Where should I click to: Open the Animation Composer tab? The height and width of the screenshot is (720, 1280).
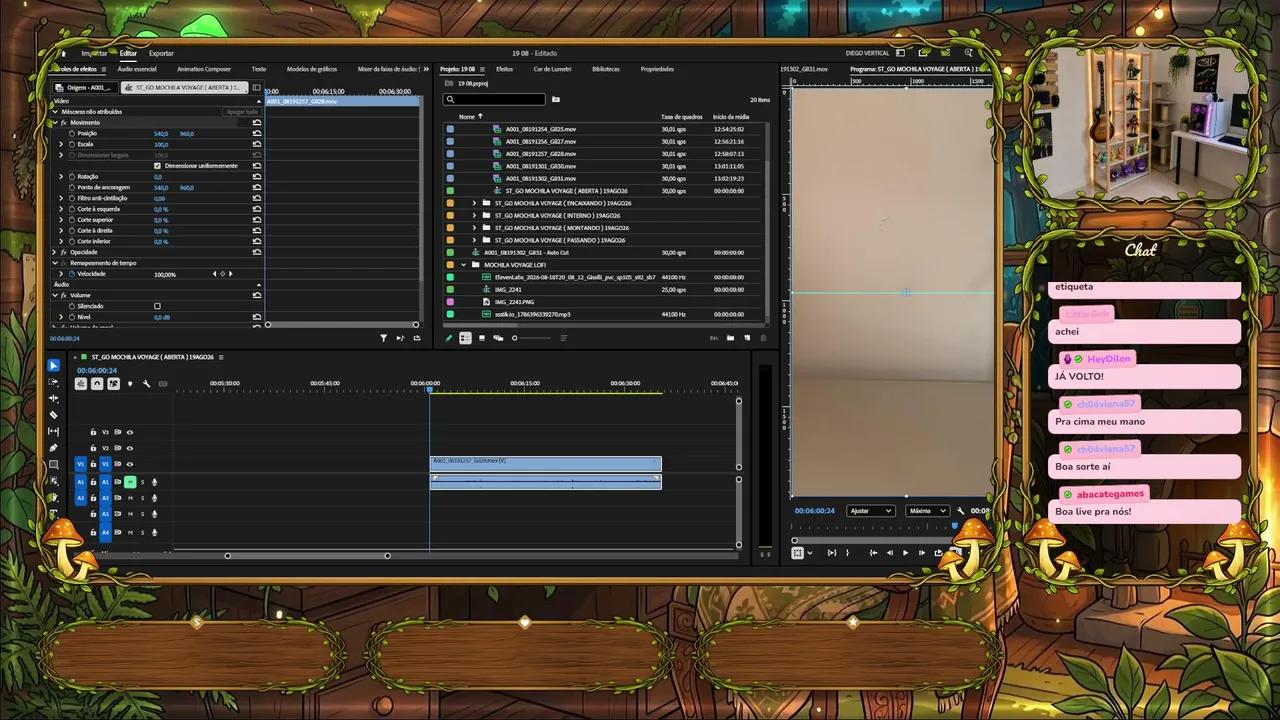coord(204,69)
